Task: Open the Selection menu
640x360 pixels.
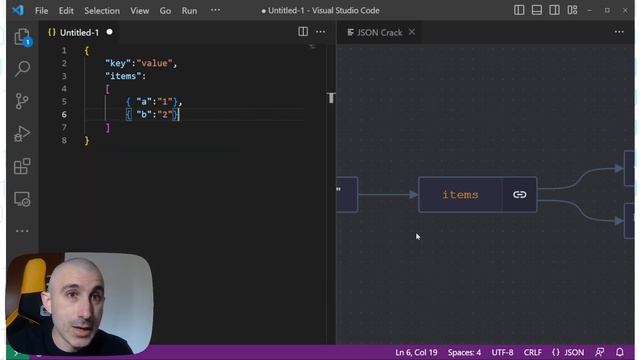Action: click(102, 11)
